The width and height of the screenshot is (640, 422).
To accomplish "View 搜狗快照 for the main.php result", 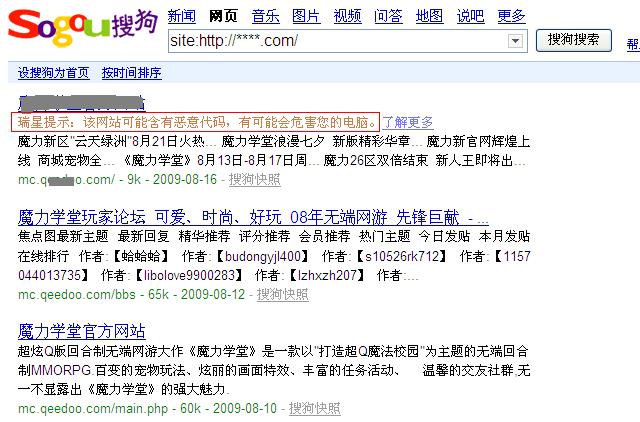I will (x=314, y=408).
